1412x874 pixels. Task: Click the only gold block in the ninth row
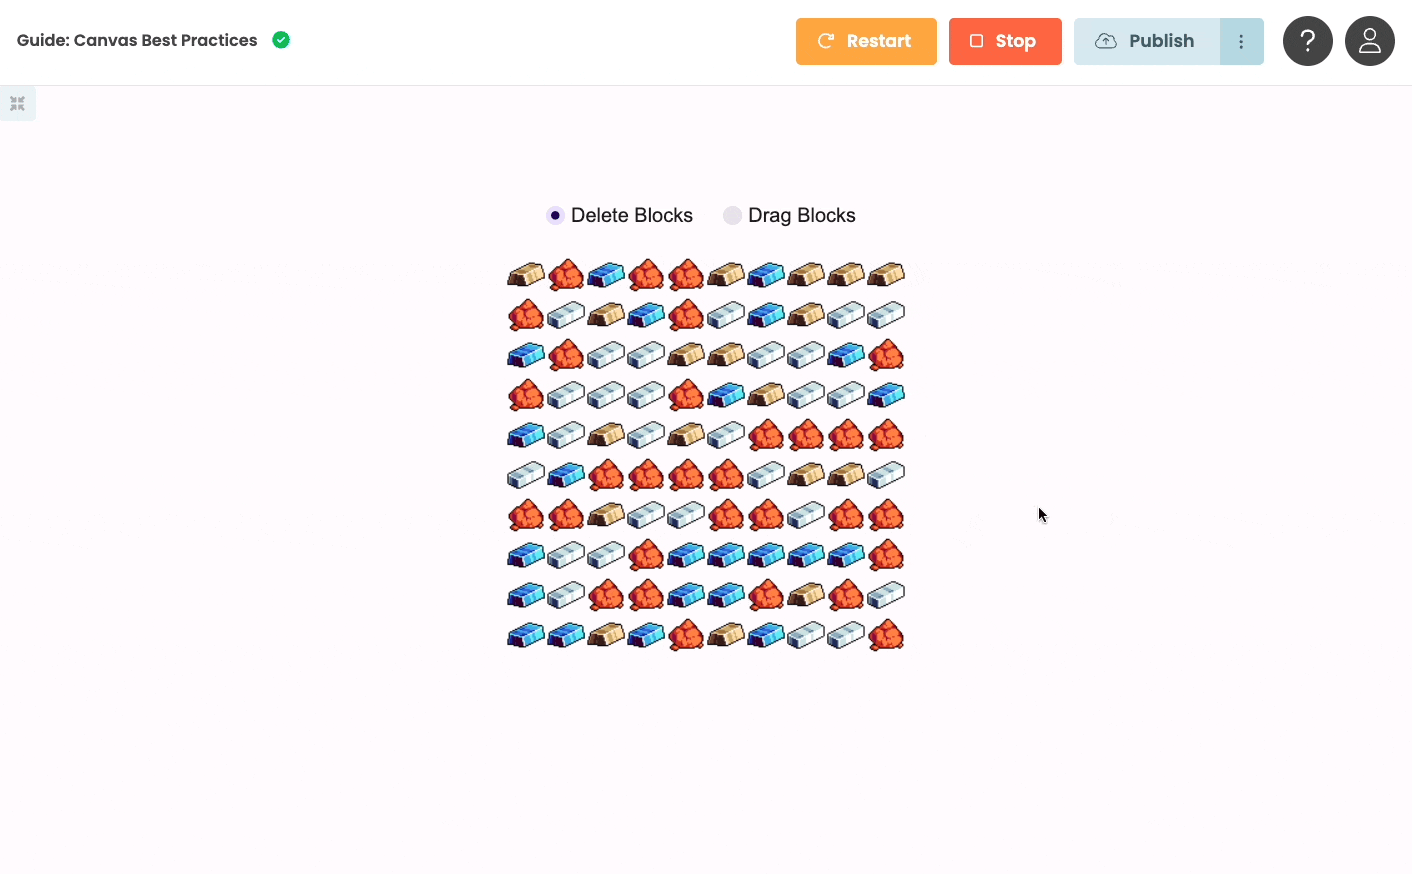tap(806, 595)
